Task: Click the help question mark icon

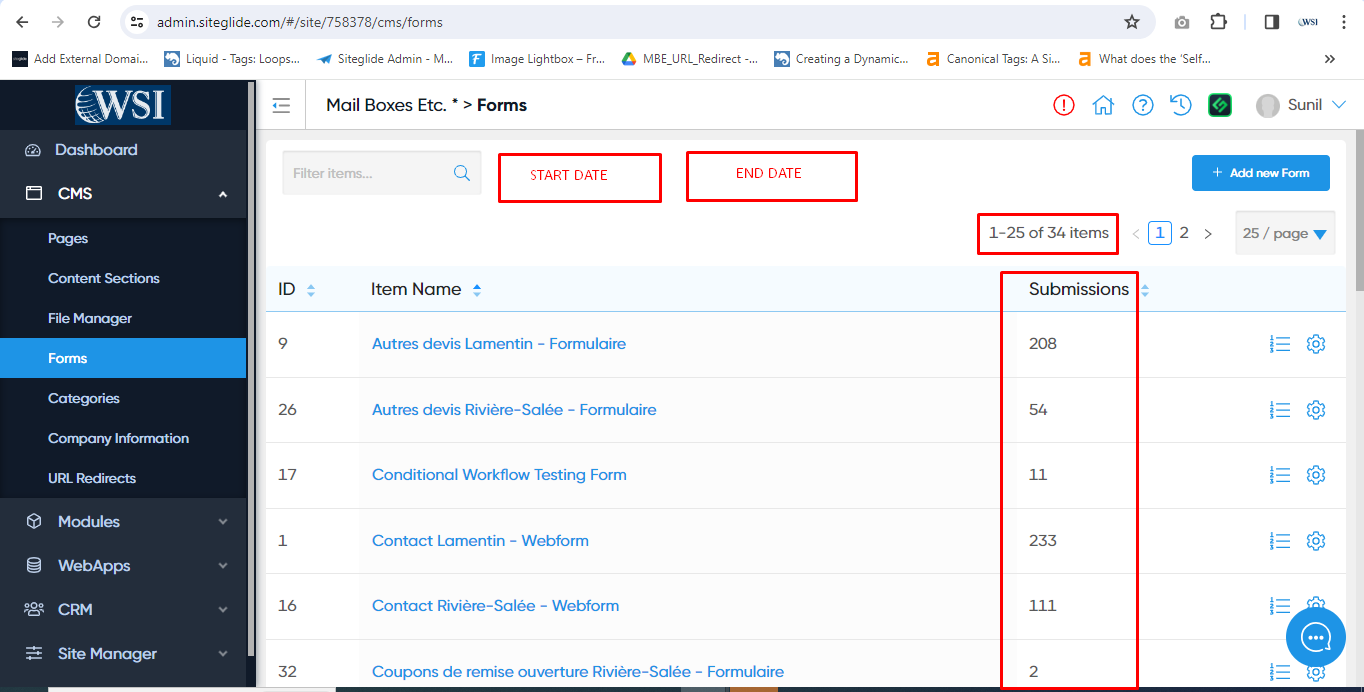Action: tap(1142, 105)
